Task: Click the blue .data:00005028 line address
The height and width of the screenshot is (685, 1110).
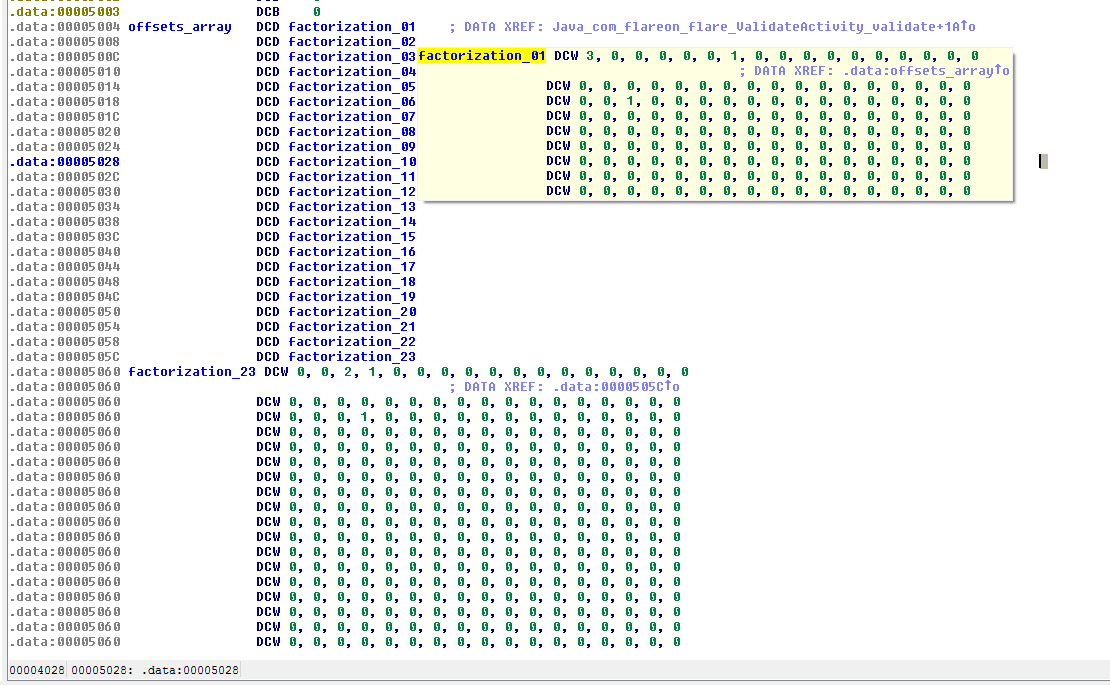Action: click(65, 161)
